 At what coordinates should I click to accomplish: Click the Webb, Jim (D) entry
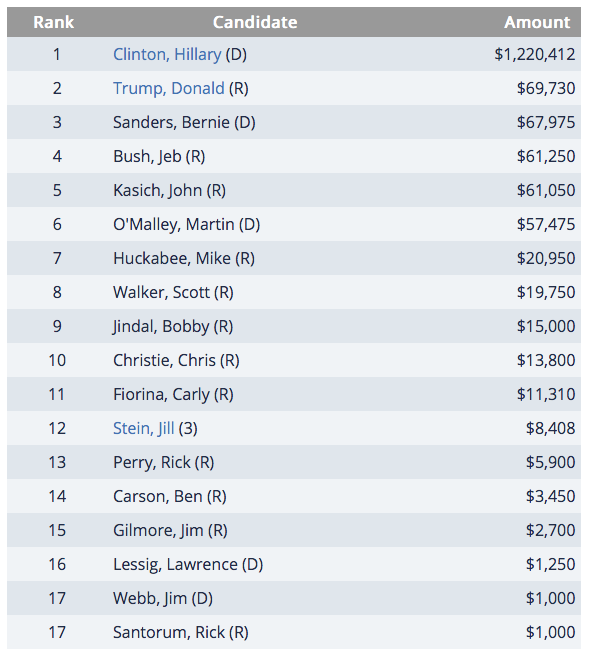[163, 598]
